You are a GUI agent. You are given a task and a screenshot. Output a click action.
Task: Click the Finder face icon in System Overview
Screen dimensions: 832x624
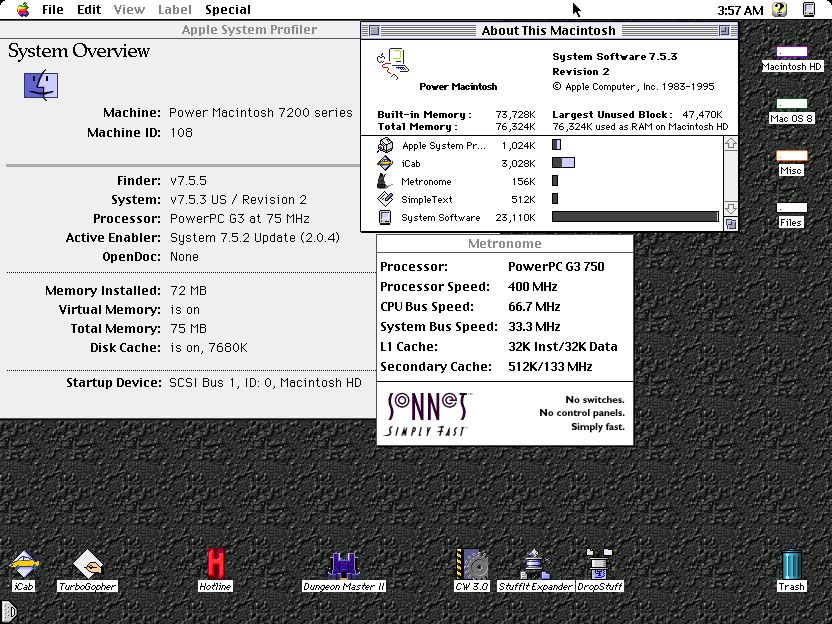41,84
